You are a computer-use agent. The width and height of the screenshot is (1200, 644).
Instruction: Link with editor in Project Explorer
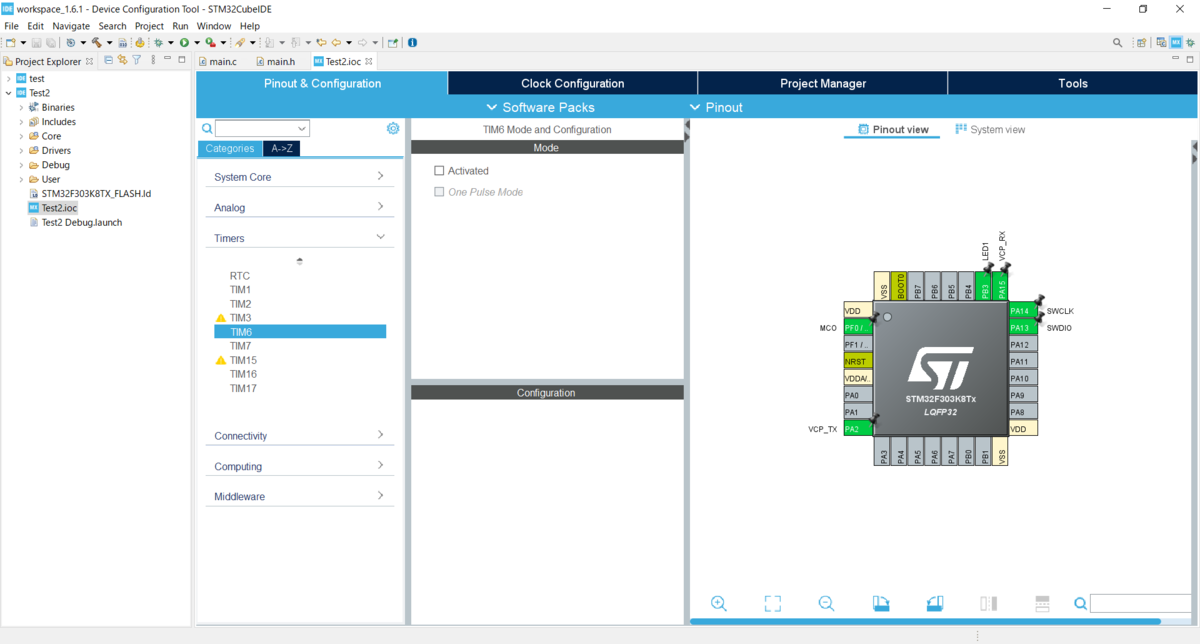click(123, 61)
